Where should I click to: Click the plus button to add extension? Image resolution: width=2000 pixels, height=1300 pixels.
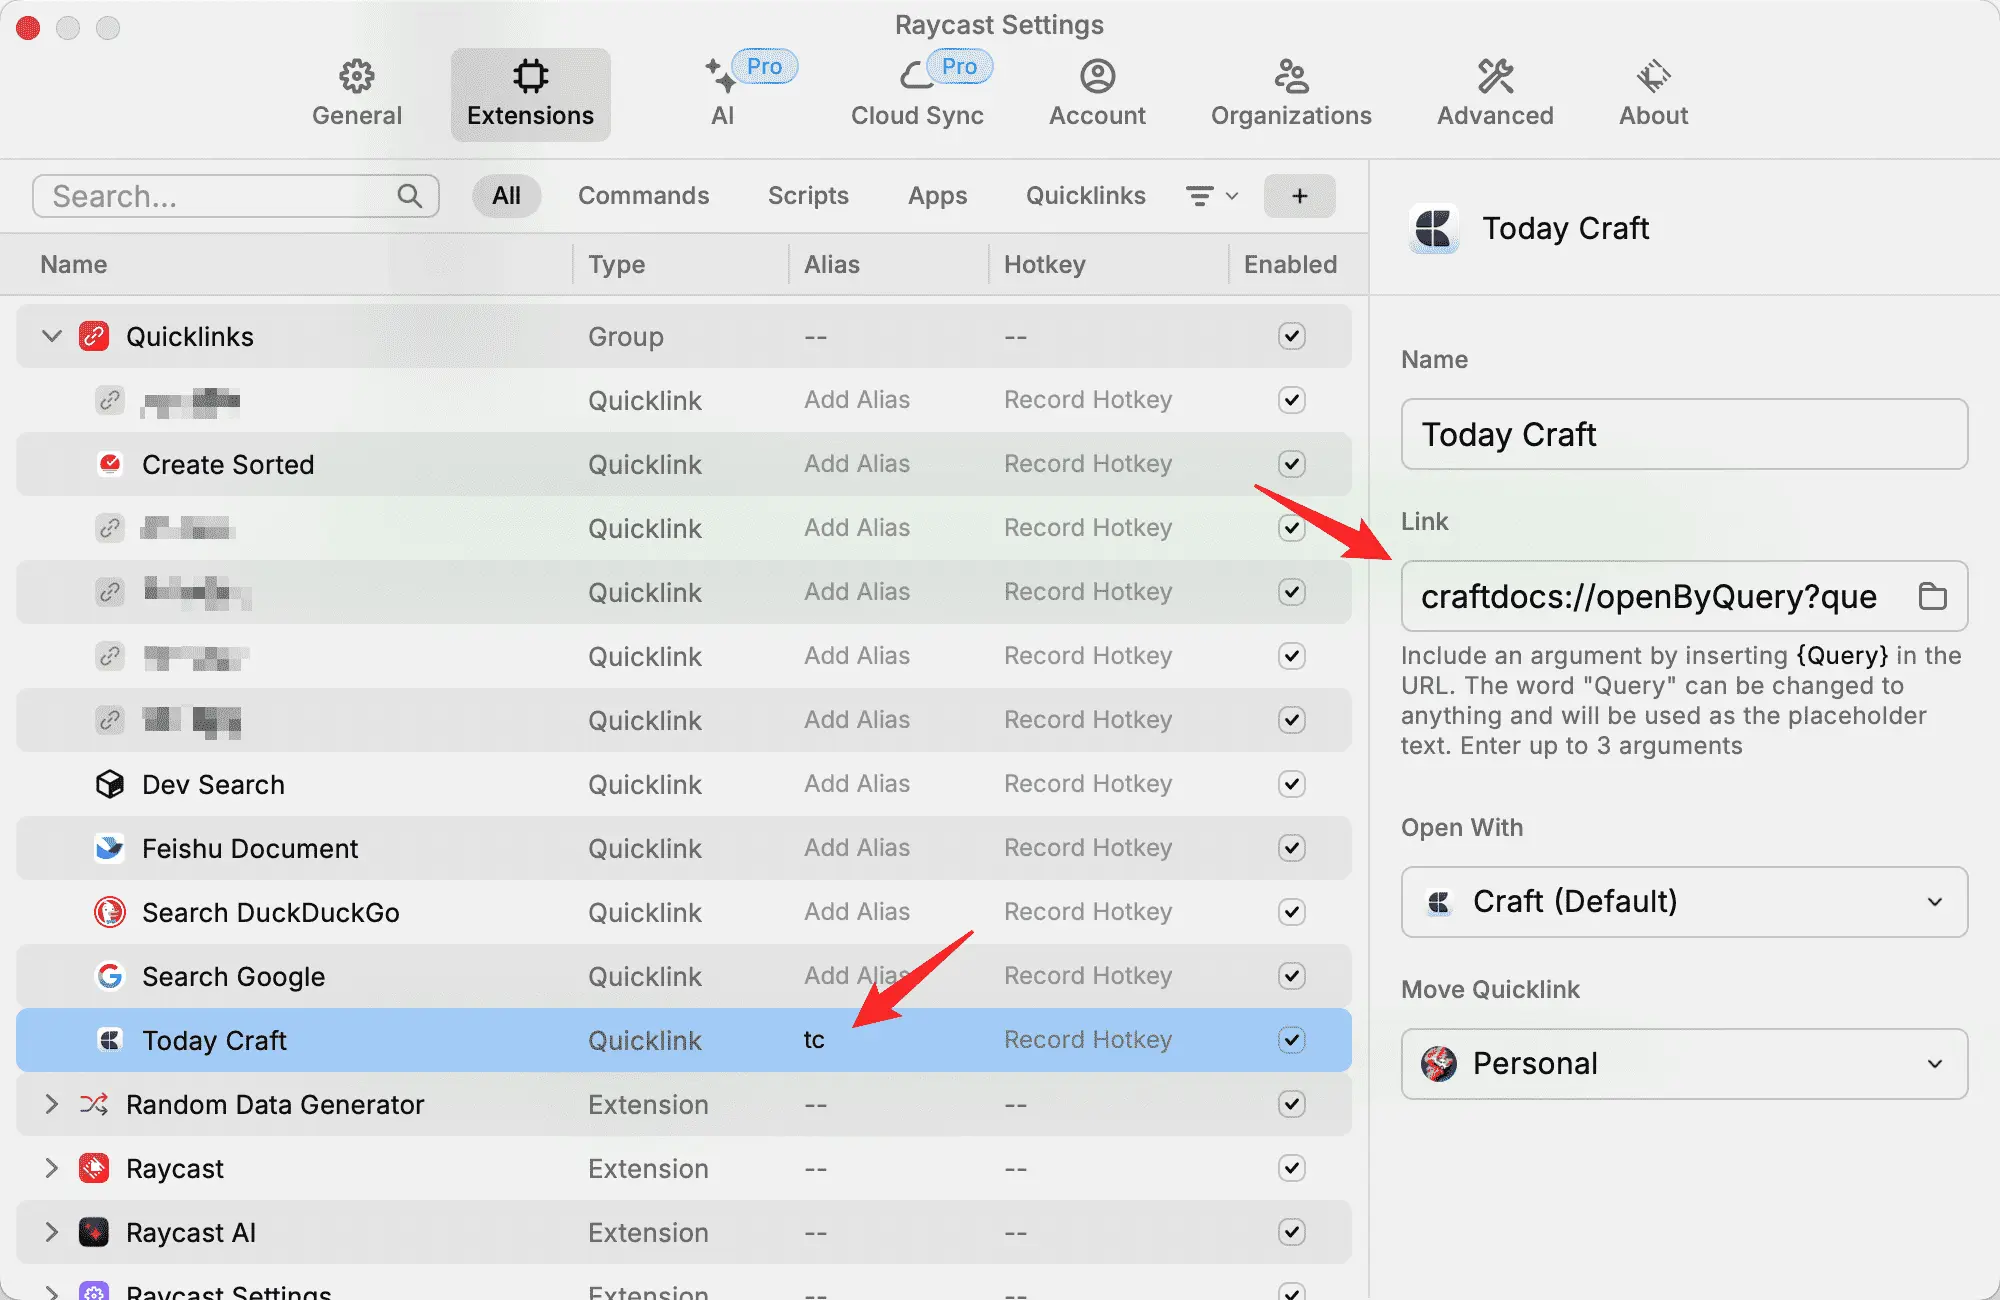click(1299, 196)
